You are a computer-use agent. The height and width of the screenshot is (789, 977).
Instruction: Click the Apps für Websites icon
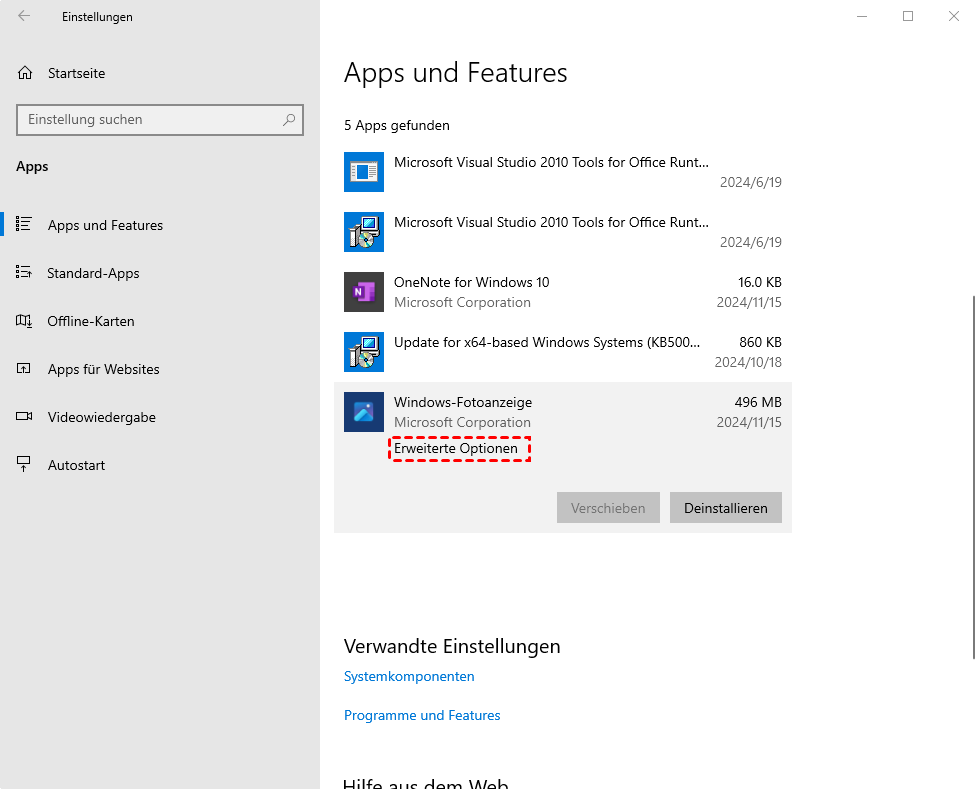point(25,369)
